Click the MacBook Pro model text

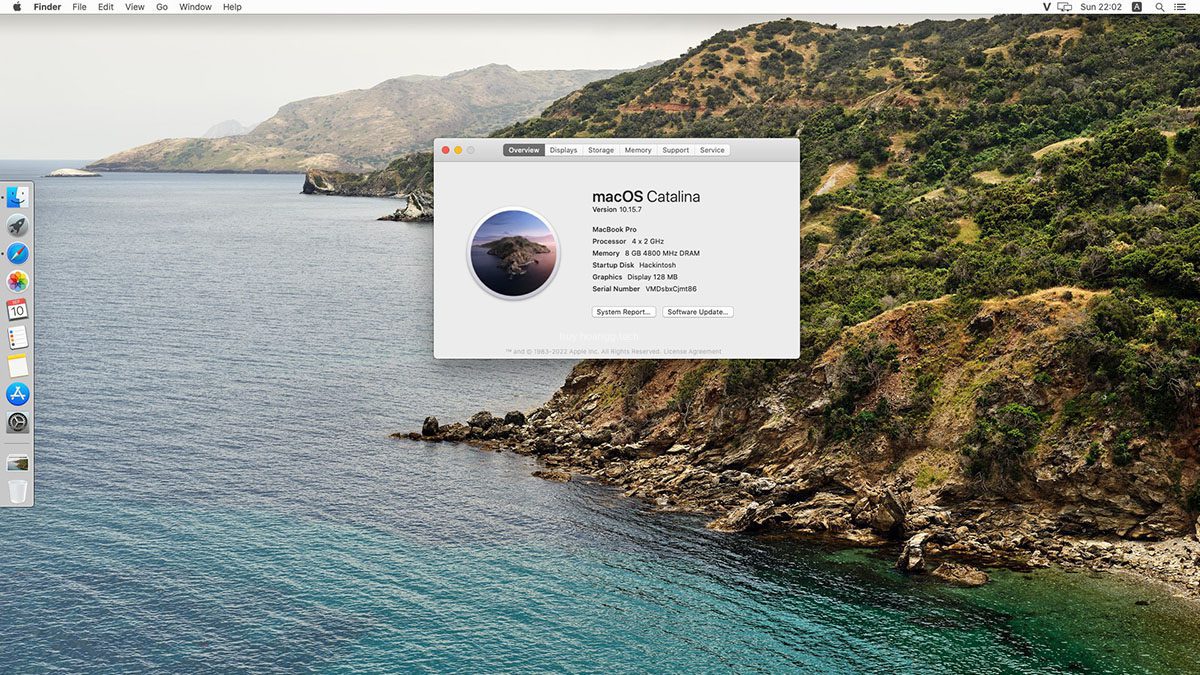pyautogui.click(x=614, y=229)
